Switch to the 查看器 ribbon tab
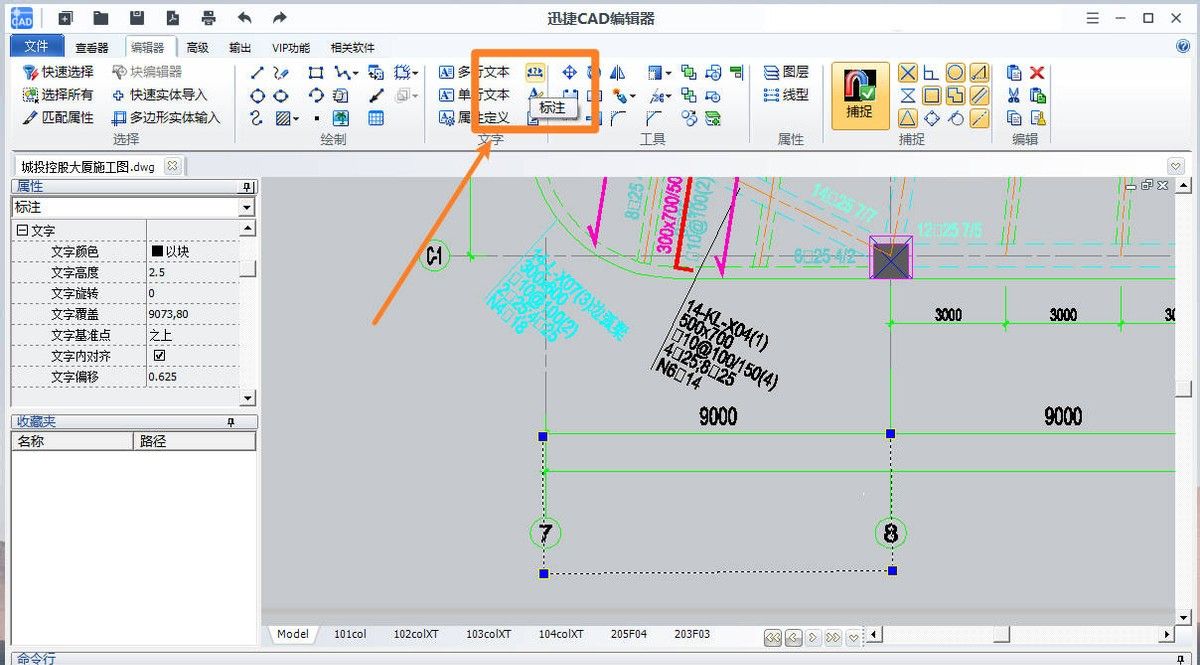This screenshot has height=665, width=1200. point(92,47)
